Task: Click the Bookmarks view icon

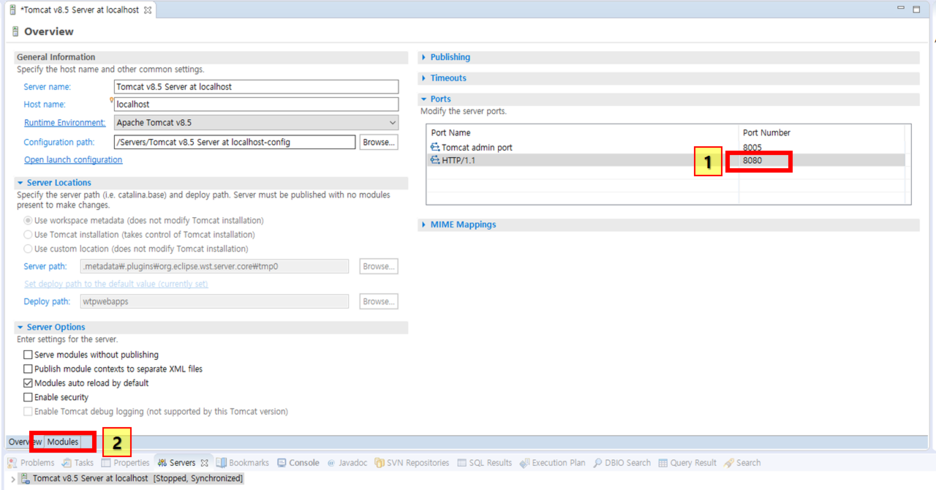Action: coord(221,463)
